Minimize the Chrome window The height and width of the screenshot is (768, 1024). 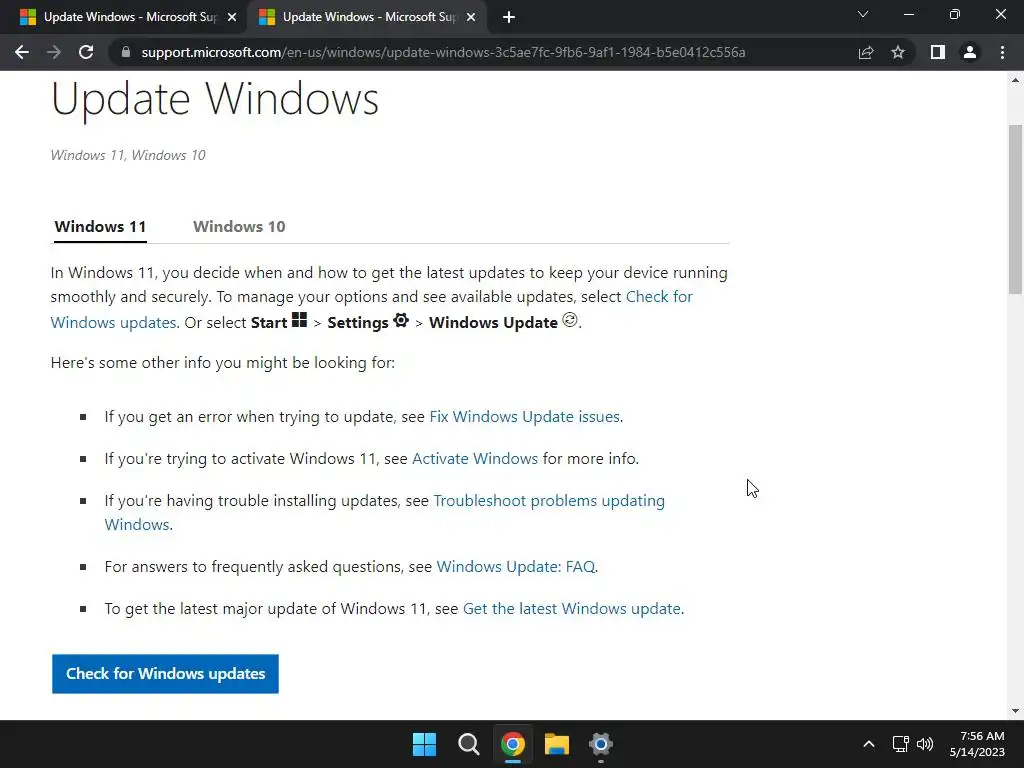[x=908, y=14]
